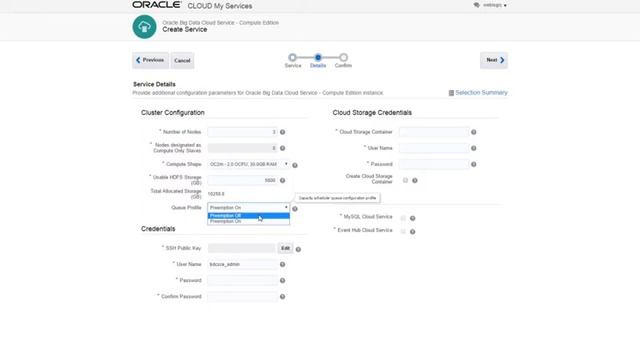Toggle Event Hub Cloud Service checkbox
The width and height of the screenshot is (640, 360).
pos(403,231)
